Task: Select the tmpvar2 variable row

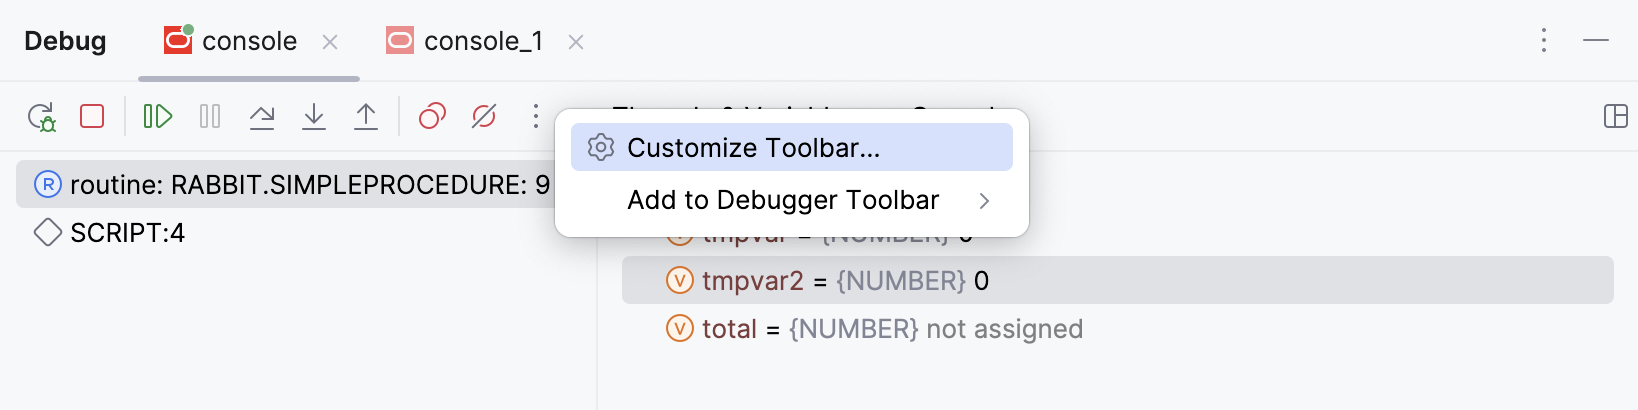Action: click(1117, 281)
